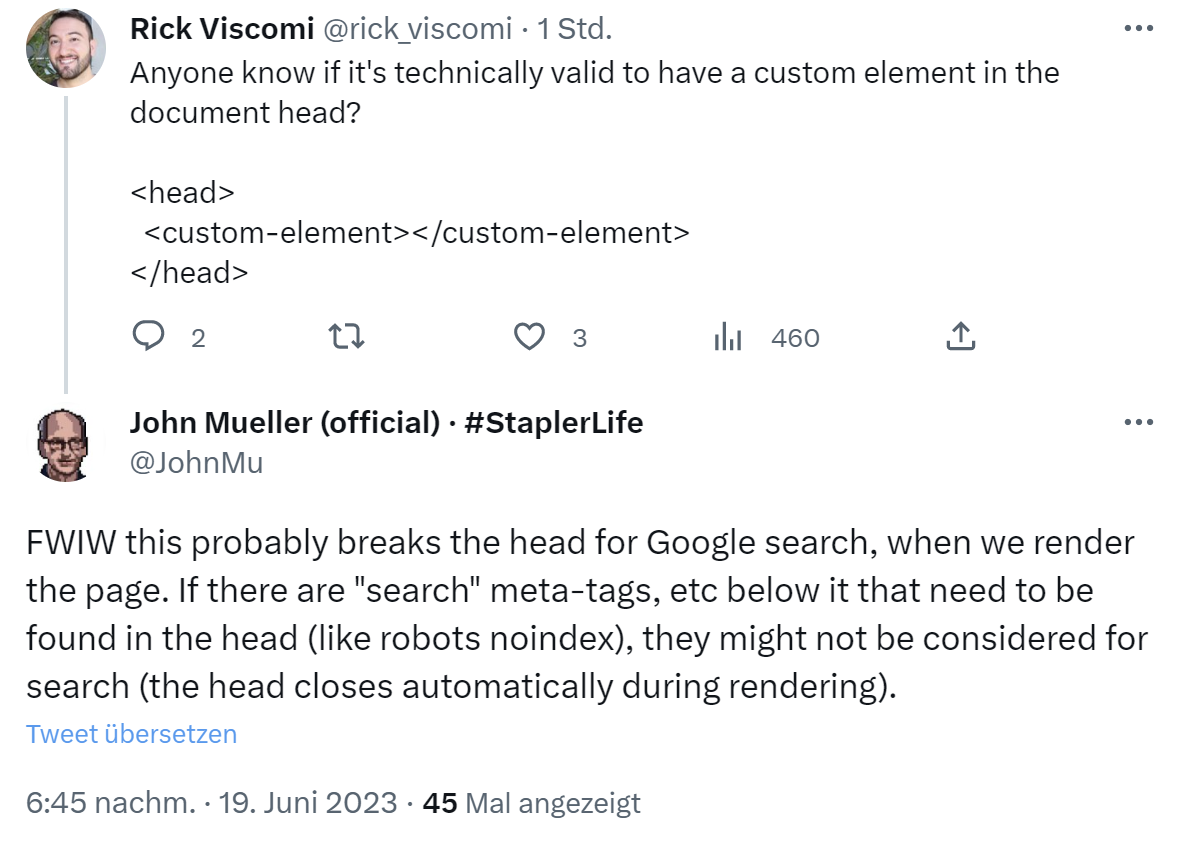Select the @JohnMu handle
Viewport: 1177px width, 853px height.
(x=197, y=463)
